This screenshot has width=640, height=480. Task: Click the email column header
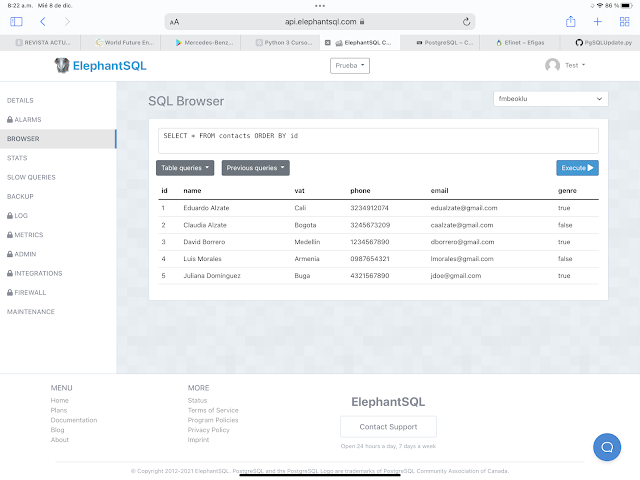[x=439, y=191]
